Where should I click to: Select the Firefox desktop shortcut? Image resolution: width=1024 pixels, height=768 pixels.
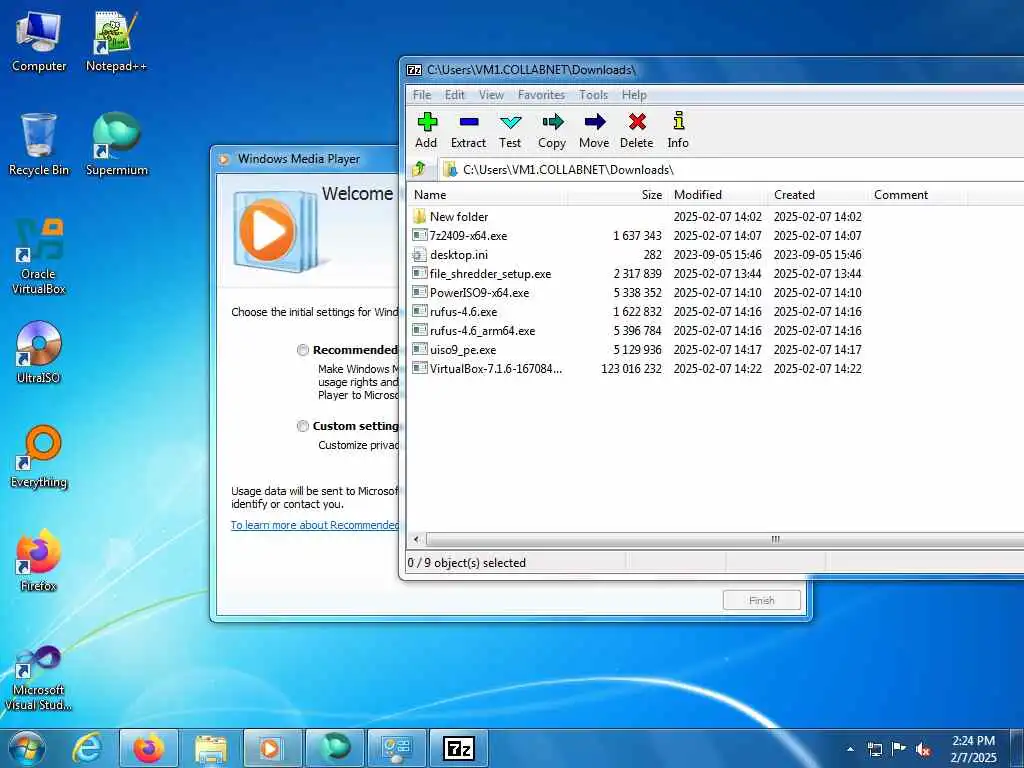(39, 560)
